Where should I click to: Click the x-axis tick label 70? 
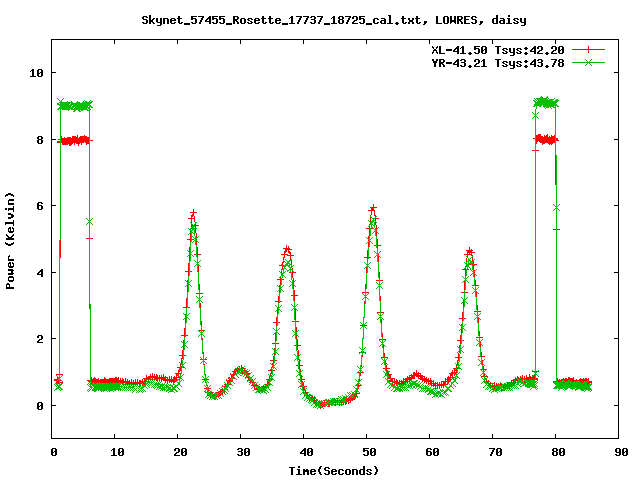click(495, 452)
